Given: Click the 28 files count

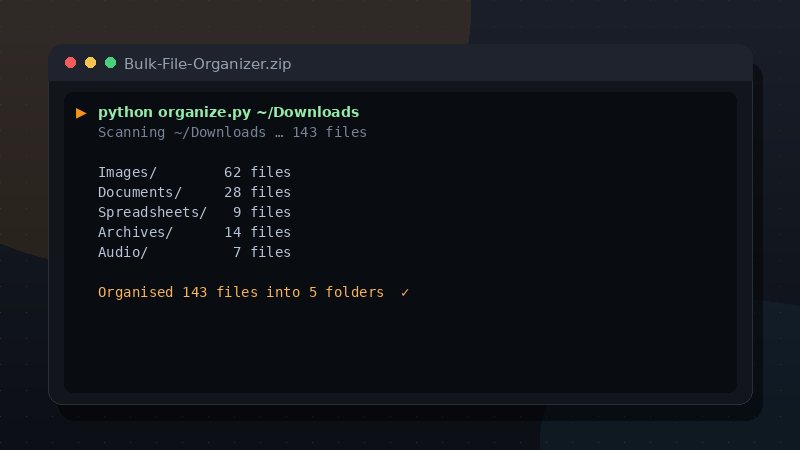Looking at the screenshot, I should click(257, 192).
